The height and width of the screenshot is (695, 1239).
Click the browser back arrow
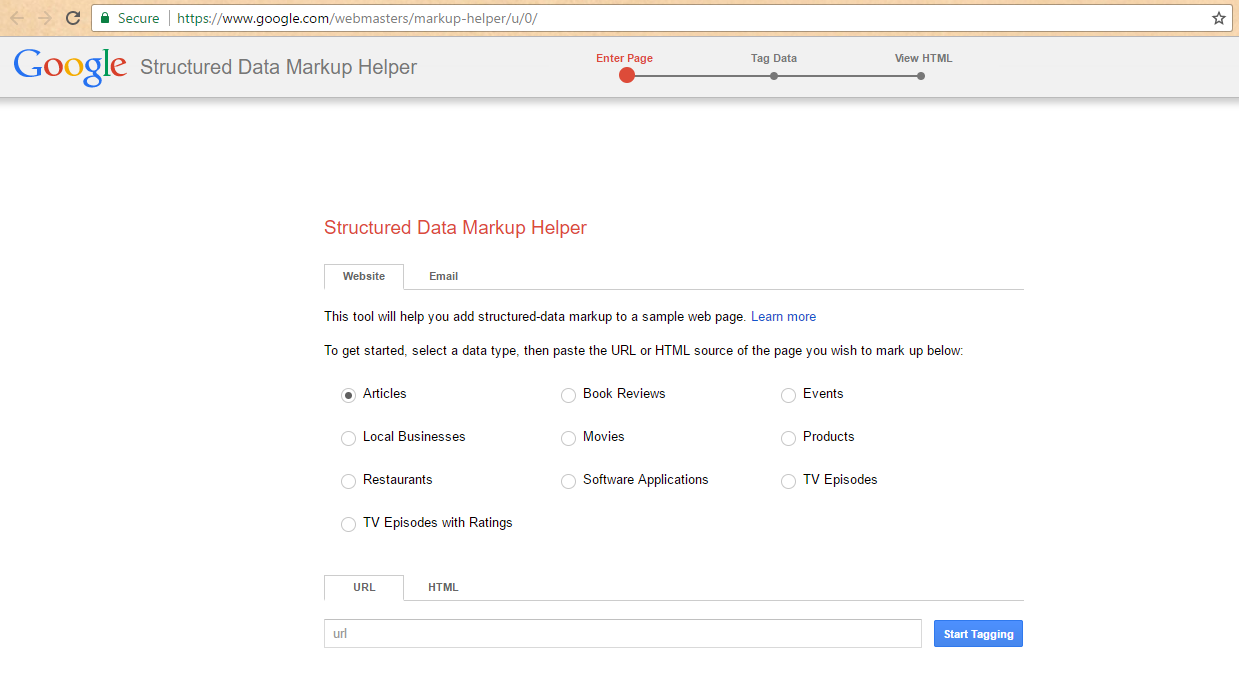tap(17, 18)
